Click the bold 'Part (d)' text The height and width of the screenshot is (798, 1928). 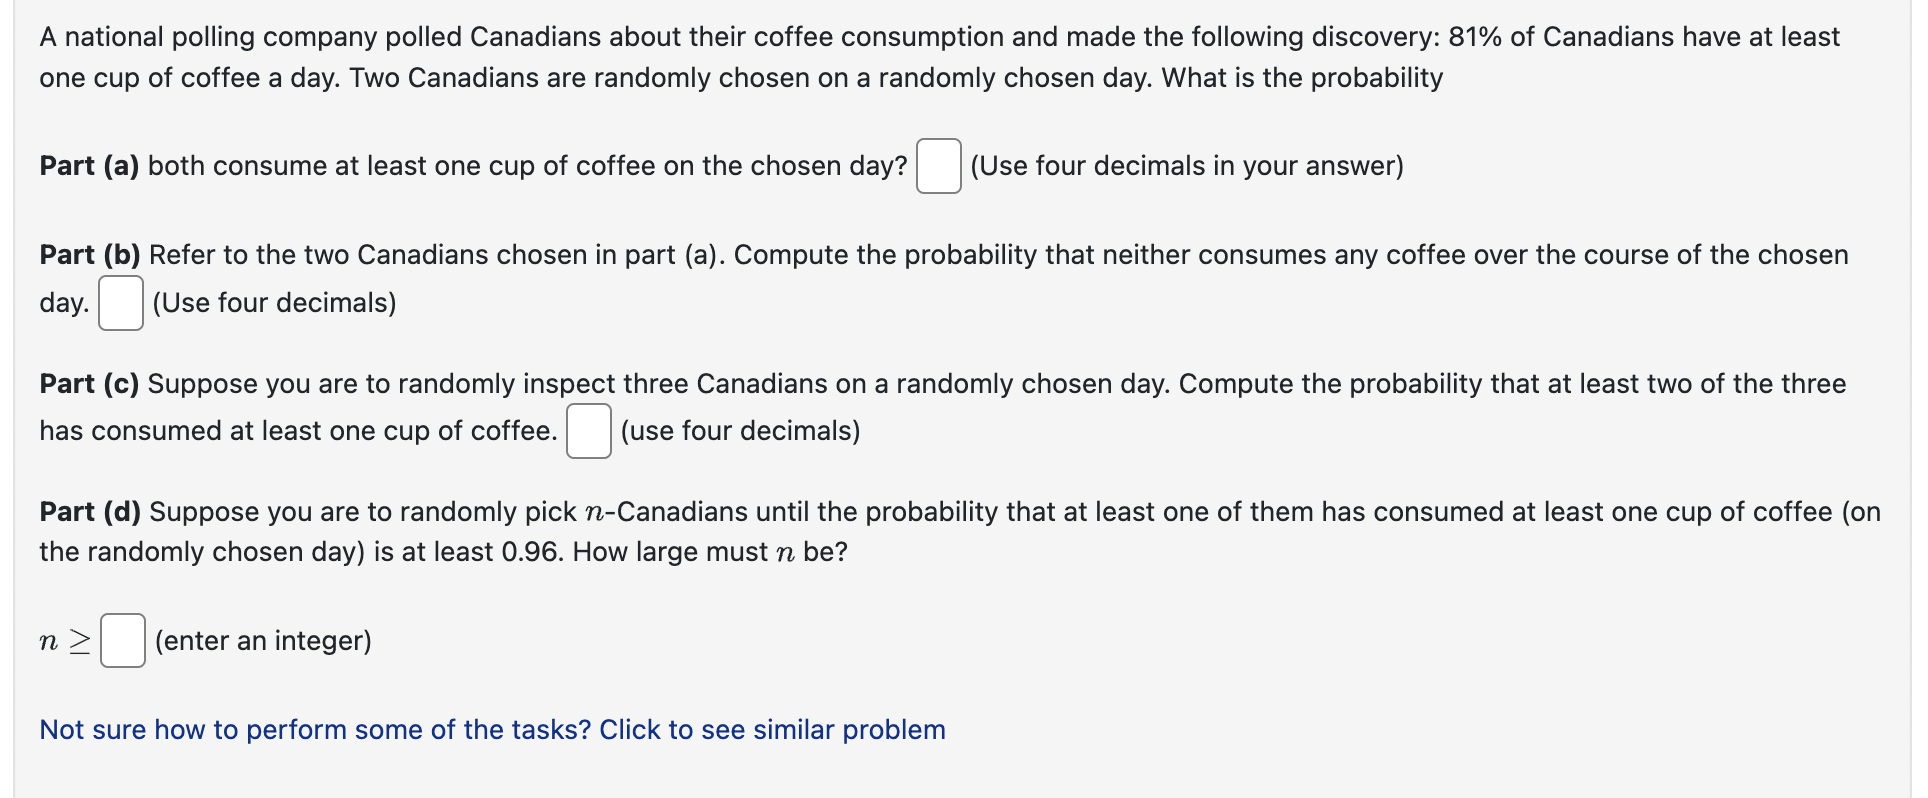(x=89, y=512)
